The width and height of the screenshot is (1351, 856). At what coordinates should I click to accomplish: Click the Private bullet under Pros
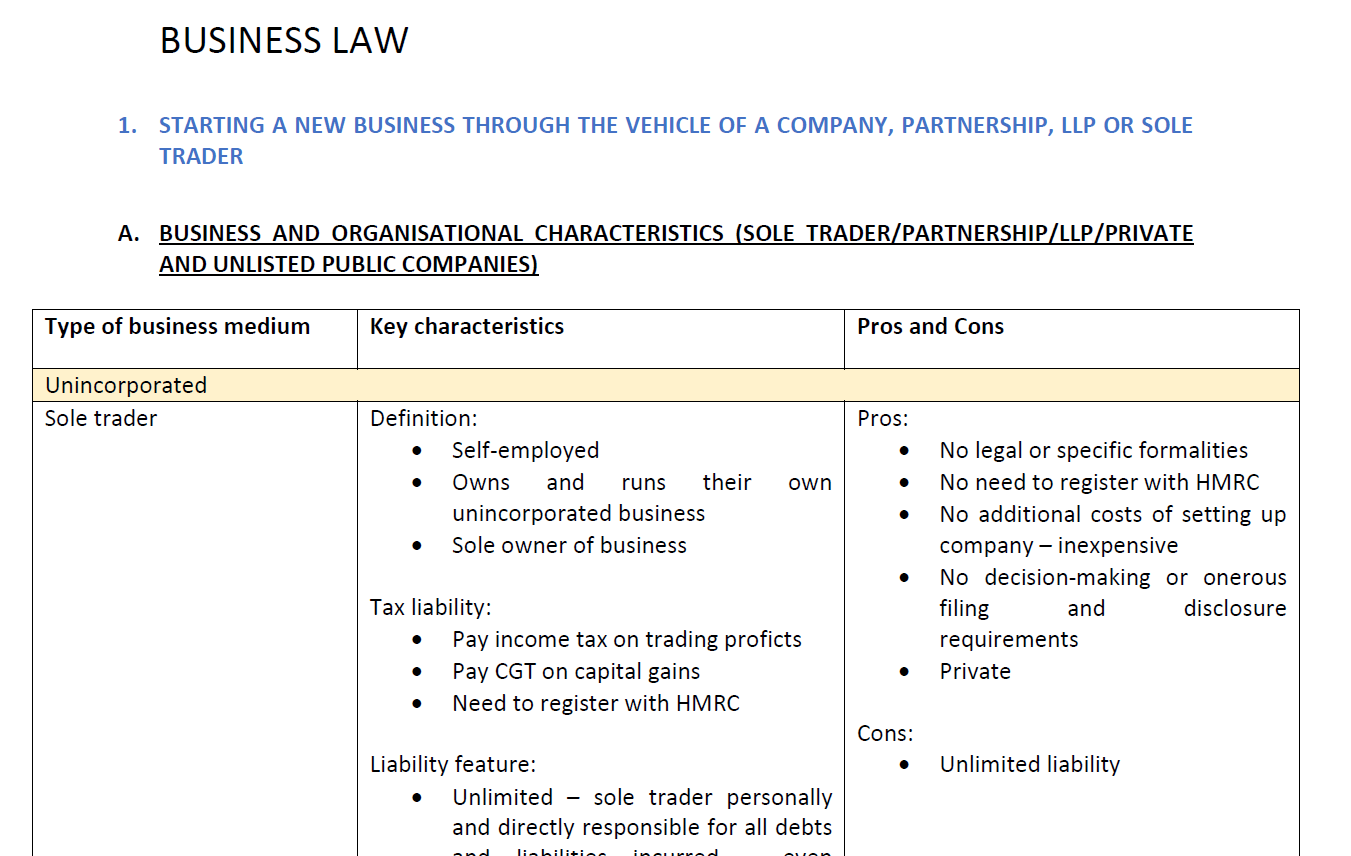(975, 671)
